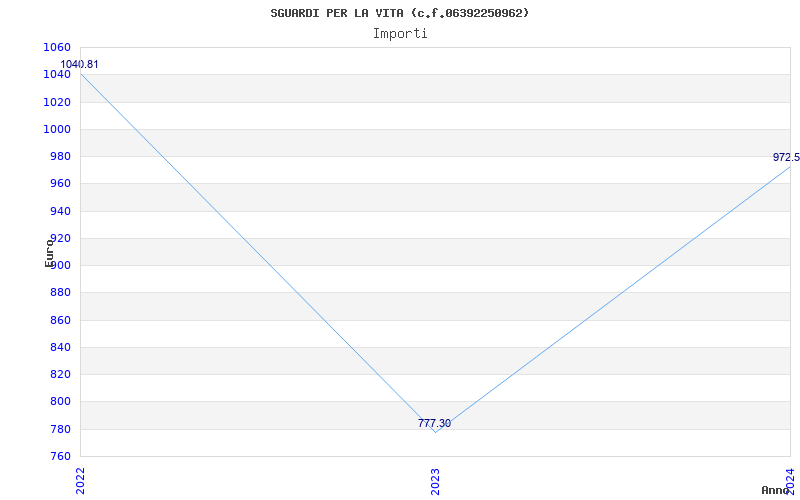800x500 pixels.
Task: Click the 2024 x-axis label
Action: tap(790, 481)
